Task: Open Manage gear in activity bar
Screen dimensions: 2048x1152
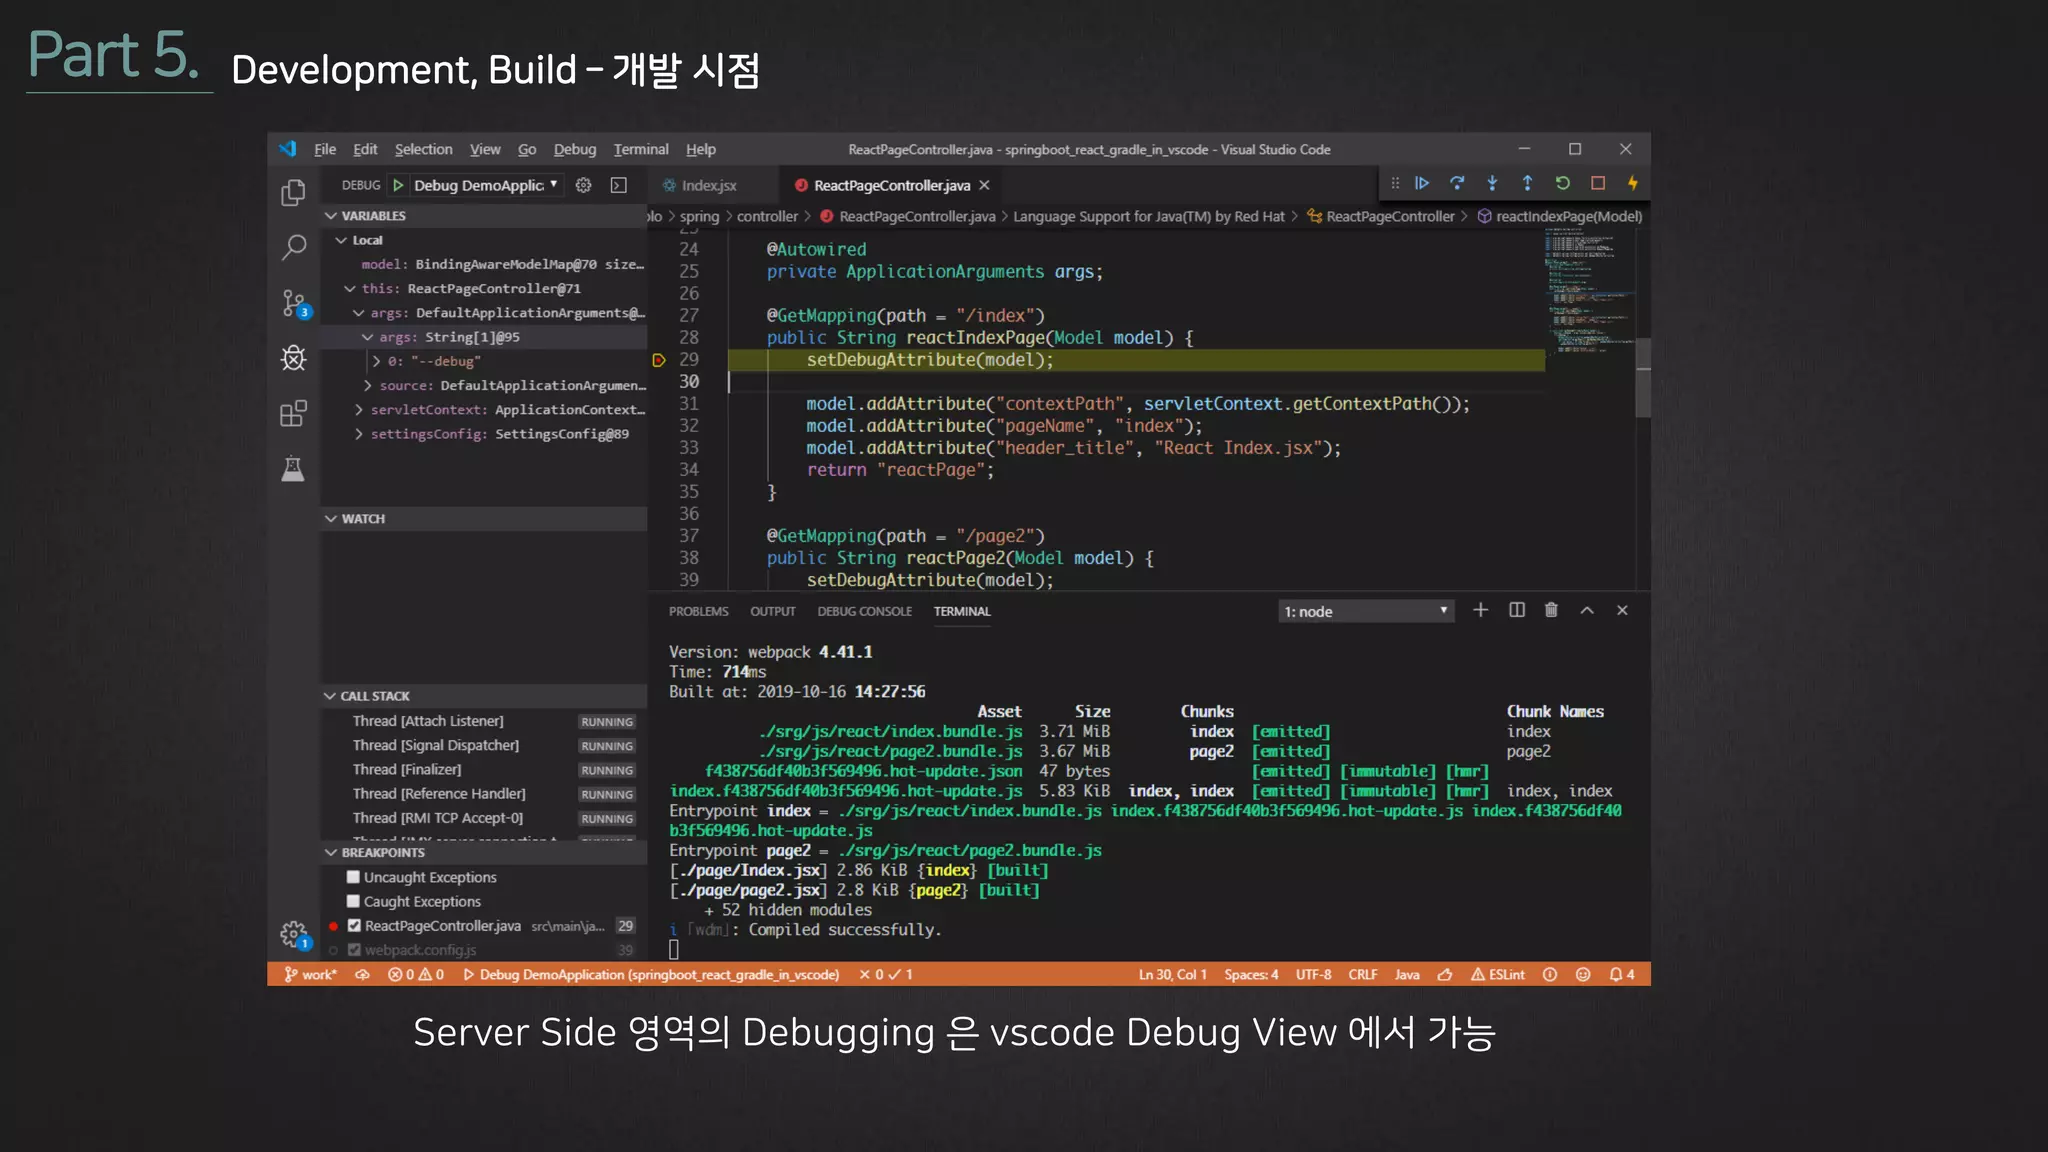Action: 293,934
